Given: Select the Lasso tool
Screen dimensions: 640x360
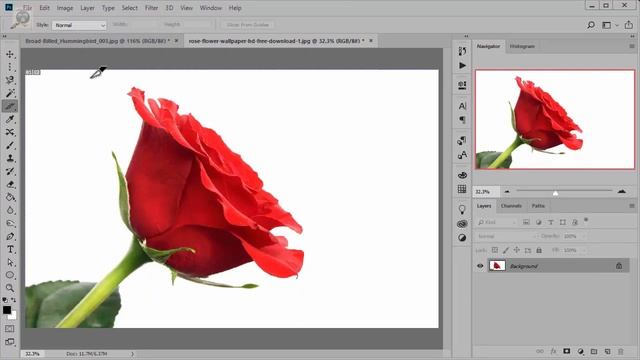Looking at the screenshot, I should 10,80.
